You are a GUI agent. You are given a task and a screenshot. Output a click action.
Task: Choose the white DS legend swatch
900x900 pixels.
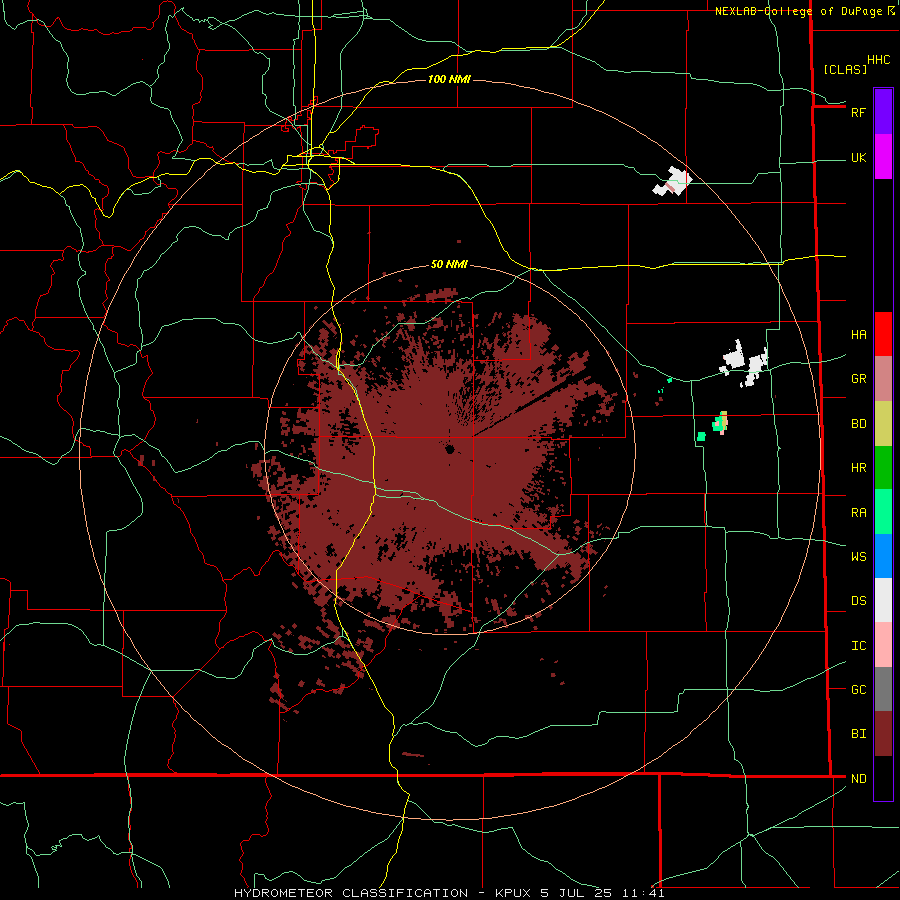(883, 600)
